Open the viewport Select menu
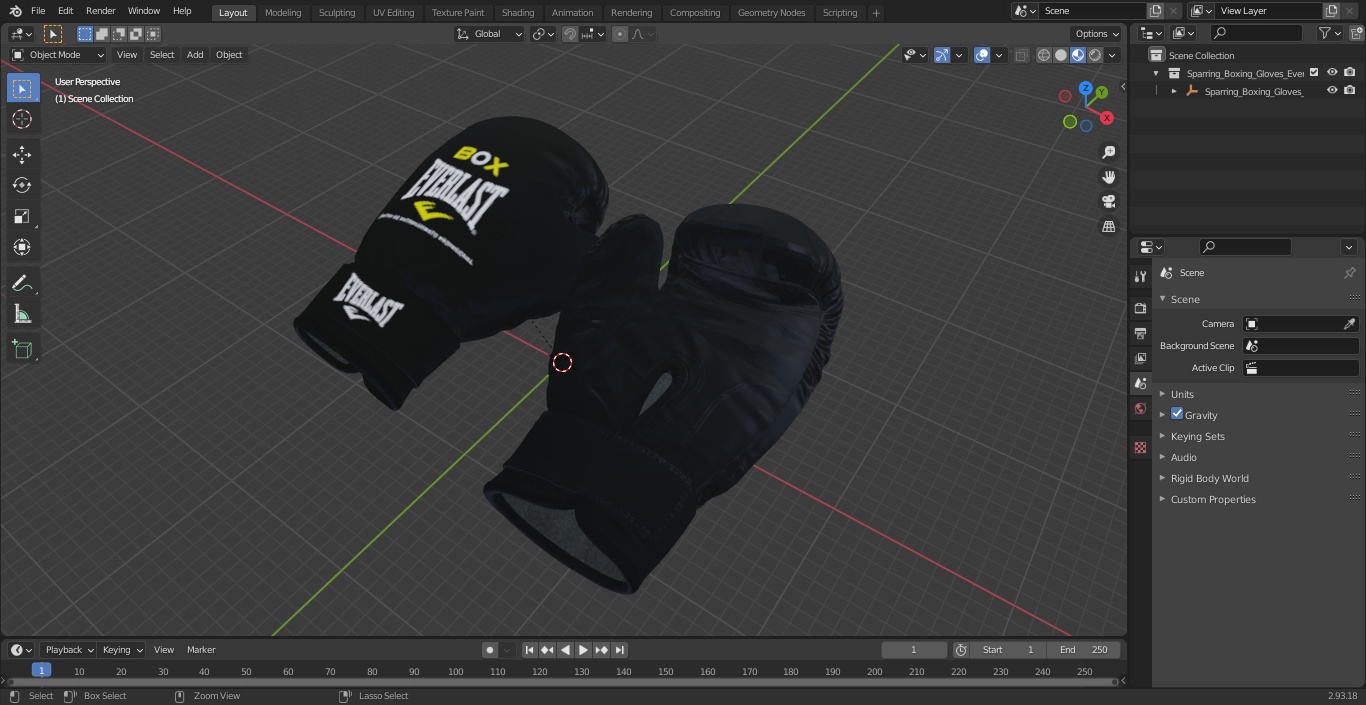The height and width of the screenshot is (705, 1366). [162, 55]
